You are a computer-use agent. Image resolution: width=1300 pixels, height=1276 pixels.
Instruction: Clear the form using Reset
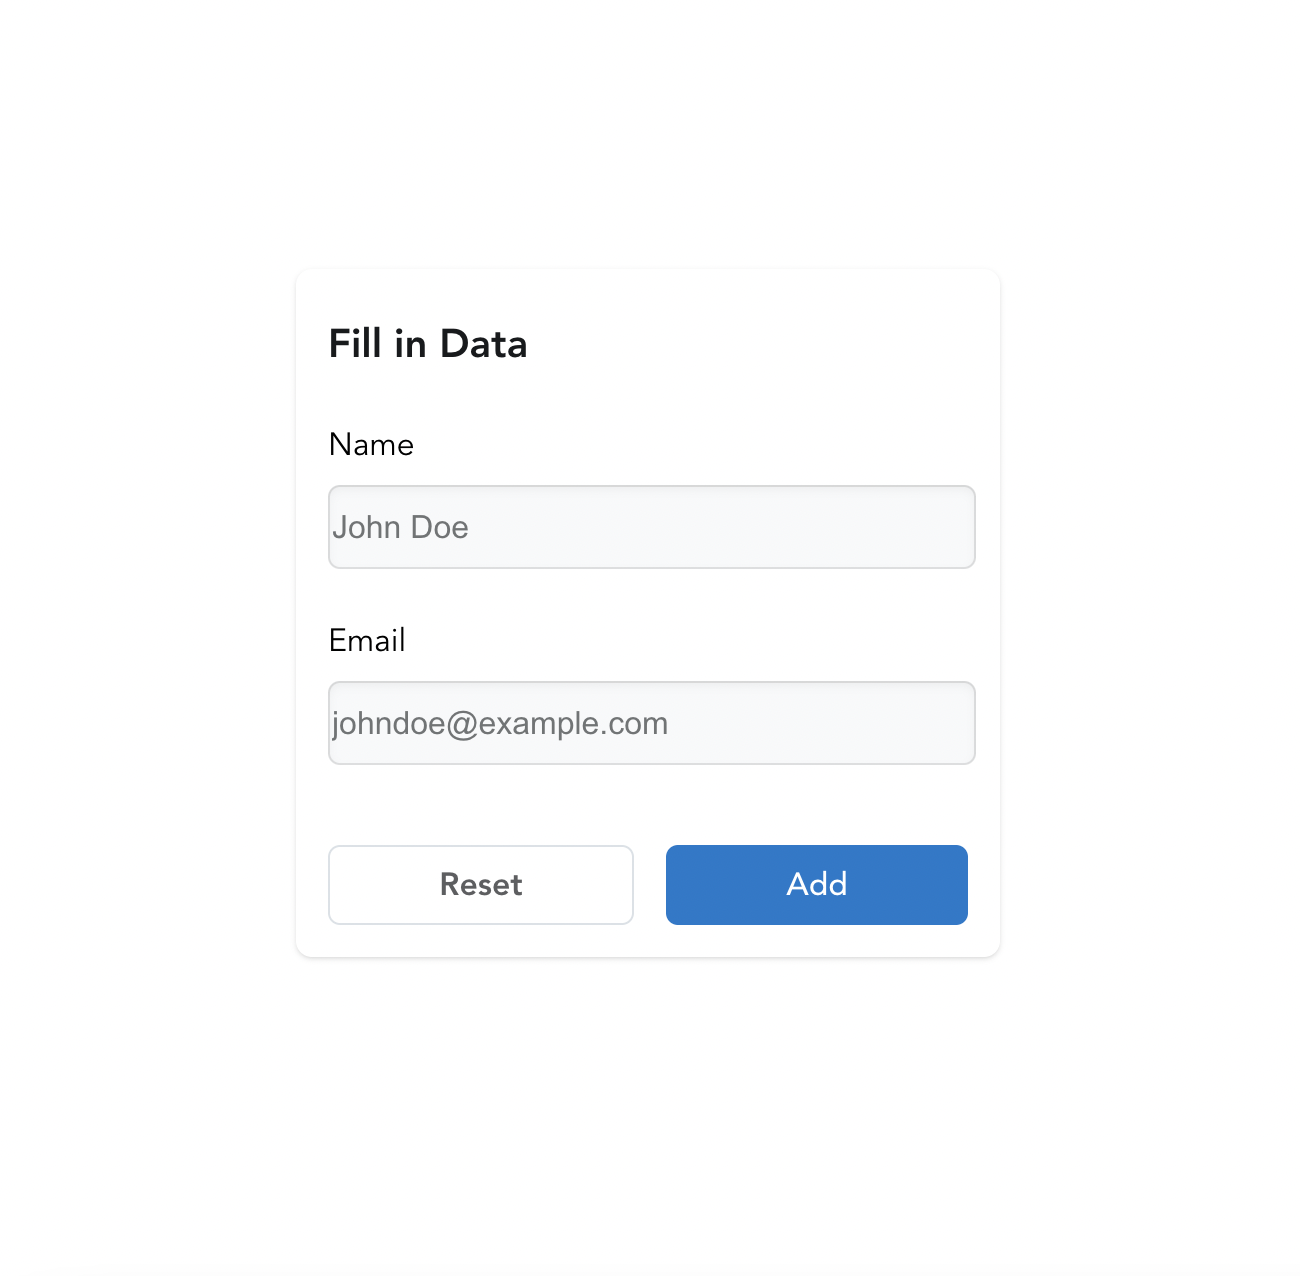click(x=481, y=885)
